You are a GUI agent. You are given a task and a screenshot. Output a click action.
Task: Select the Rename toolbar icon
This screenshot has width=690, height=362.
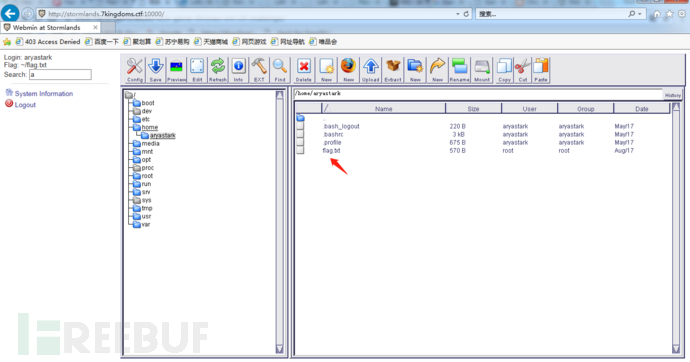pos(459,70)
